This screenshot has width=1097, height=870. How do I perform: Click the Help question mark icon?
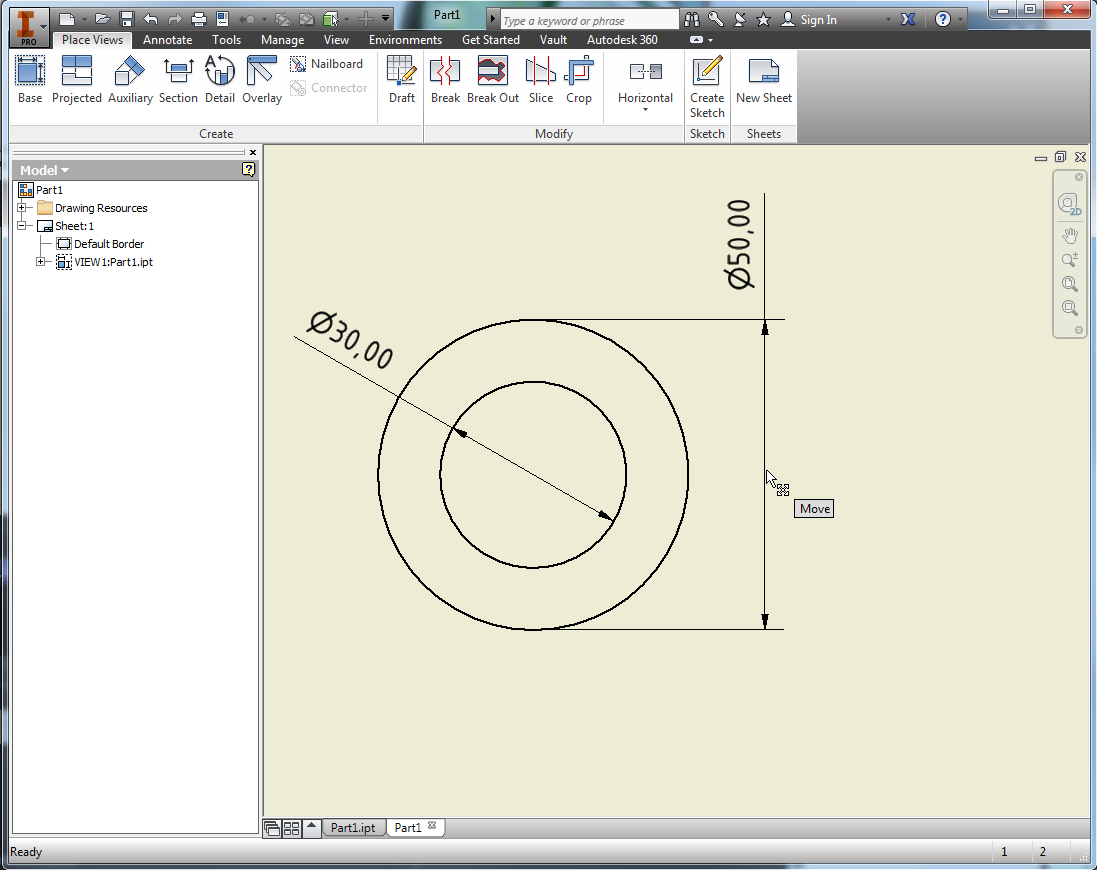point(943,20)
